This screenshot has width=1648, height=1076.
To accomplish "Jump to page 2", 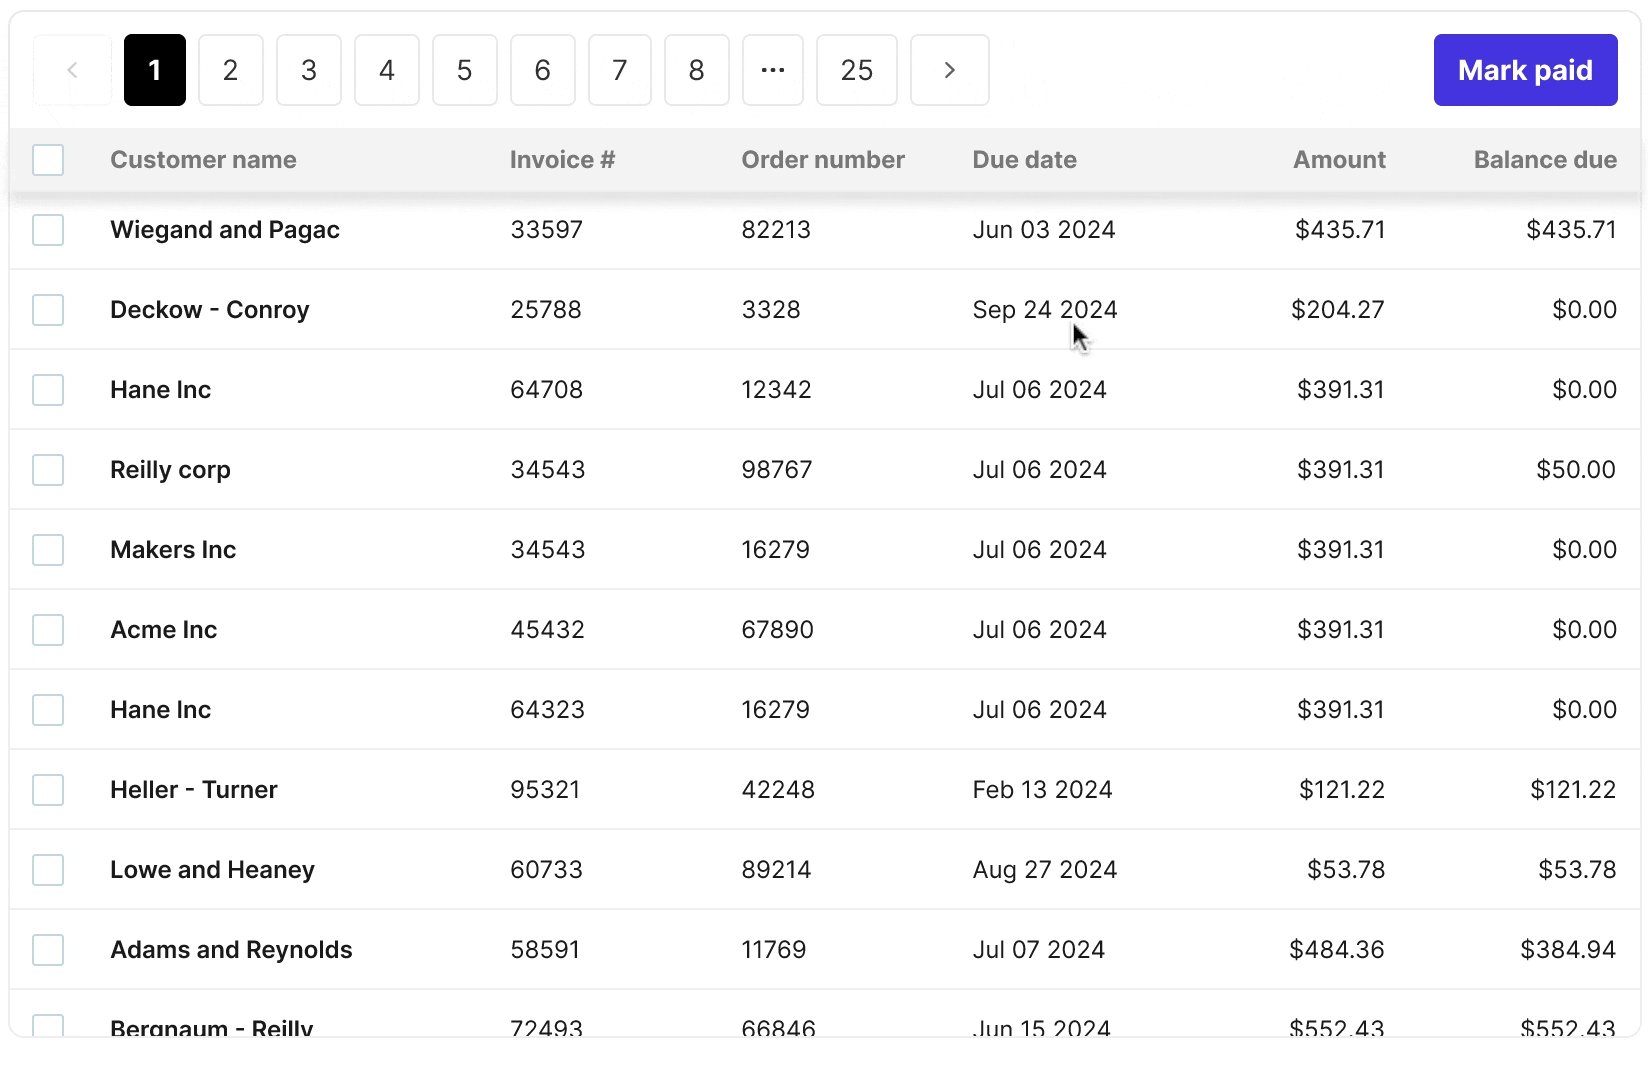I will 230,70.
